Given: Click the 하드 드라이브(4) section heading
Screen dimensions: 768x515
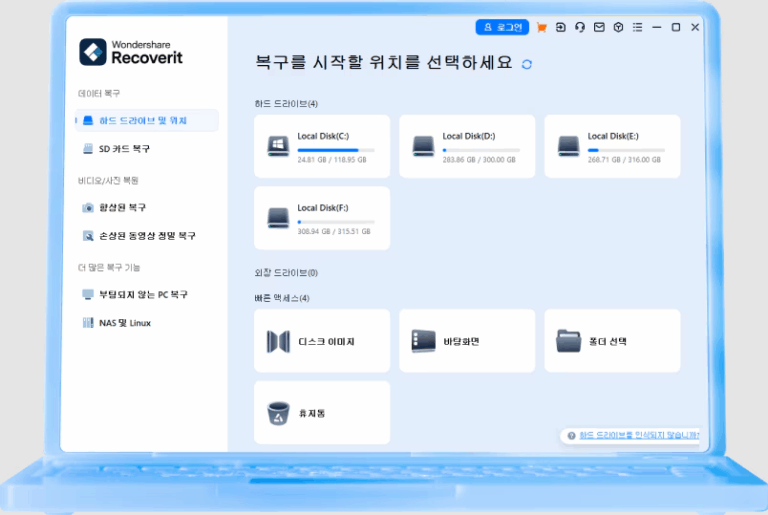Looking at the screenshot, I should tap(286, 104).
